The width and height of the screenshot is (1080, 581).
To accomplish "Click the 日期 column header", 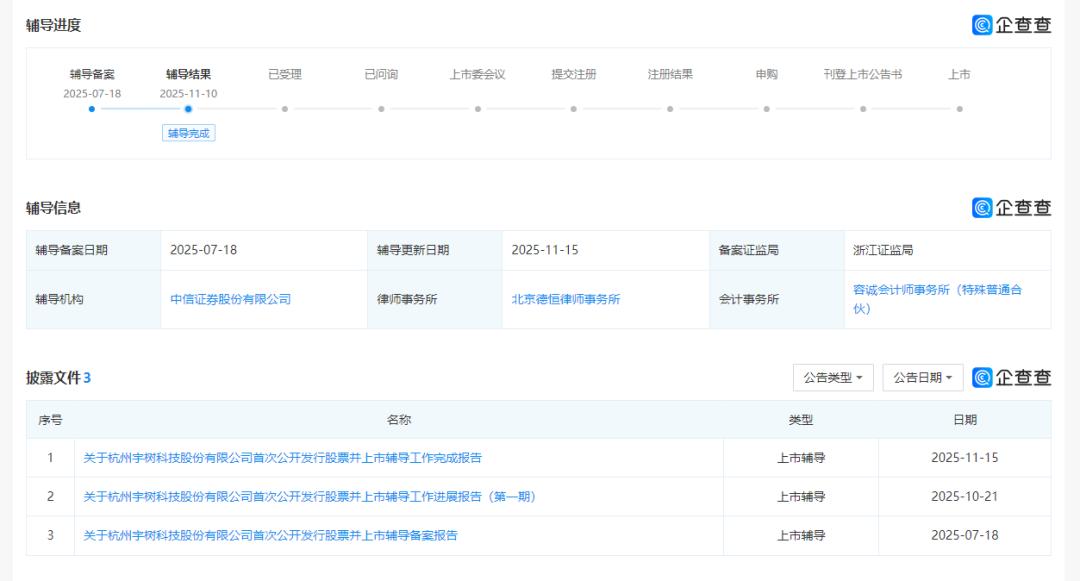I will tap(965, 419).
